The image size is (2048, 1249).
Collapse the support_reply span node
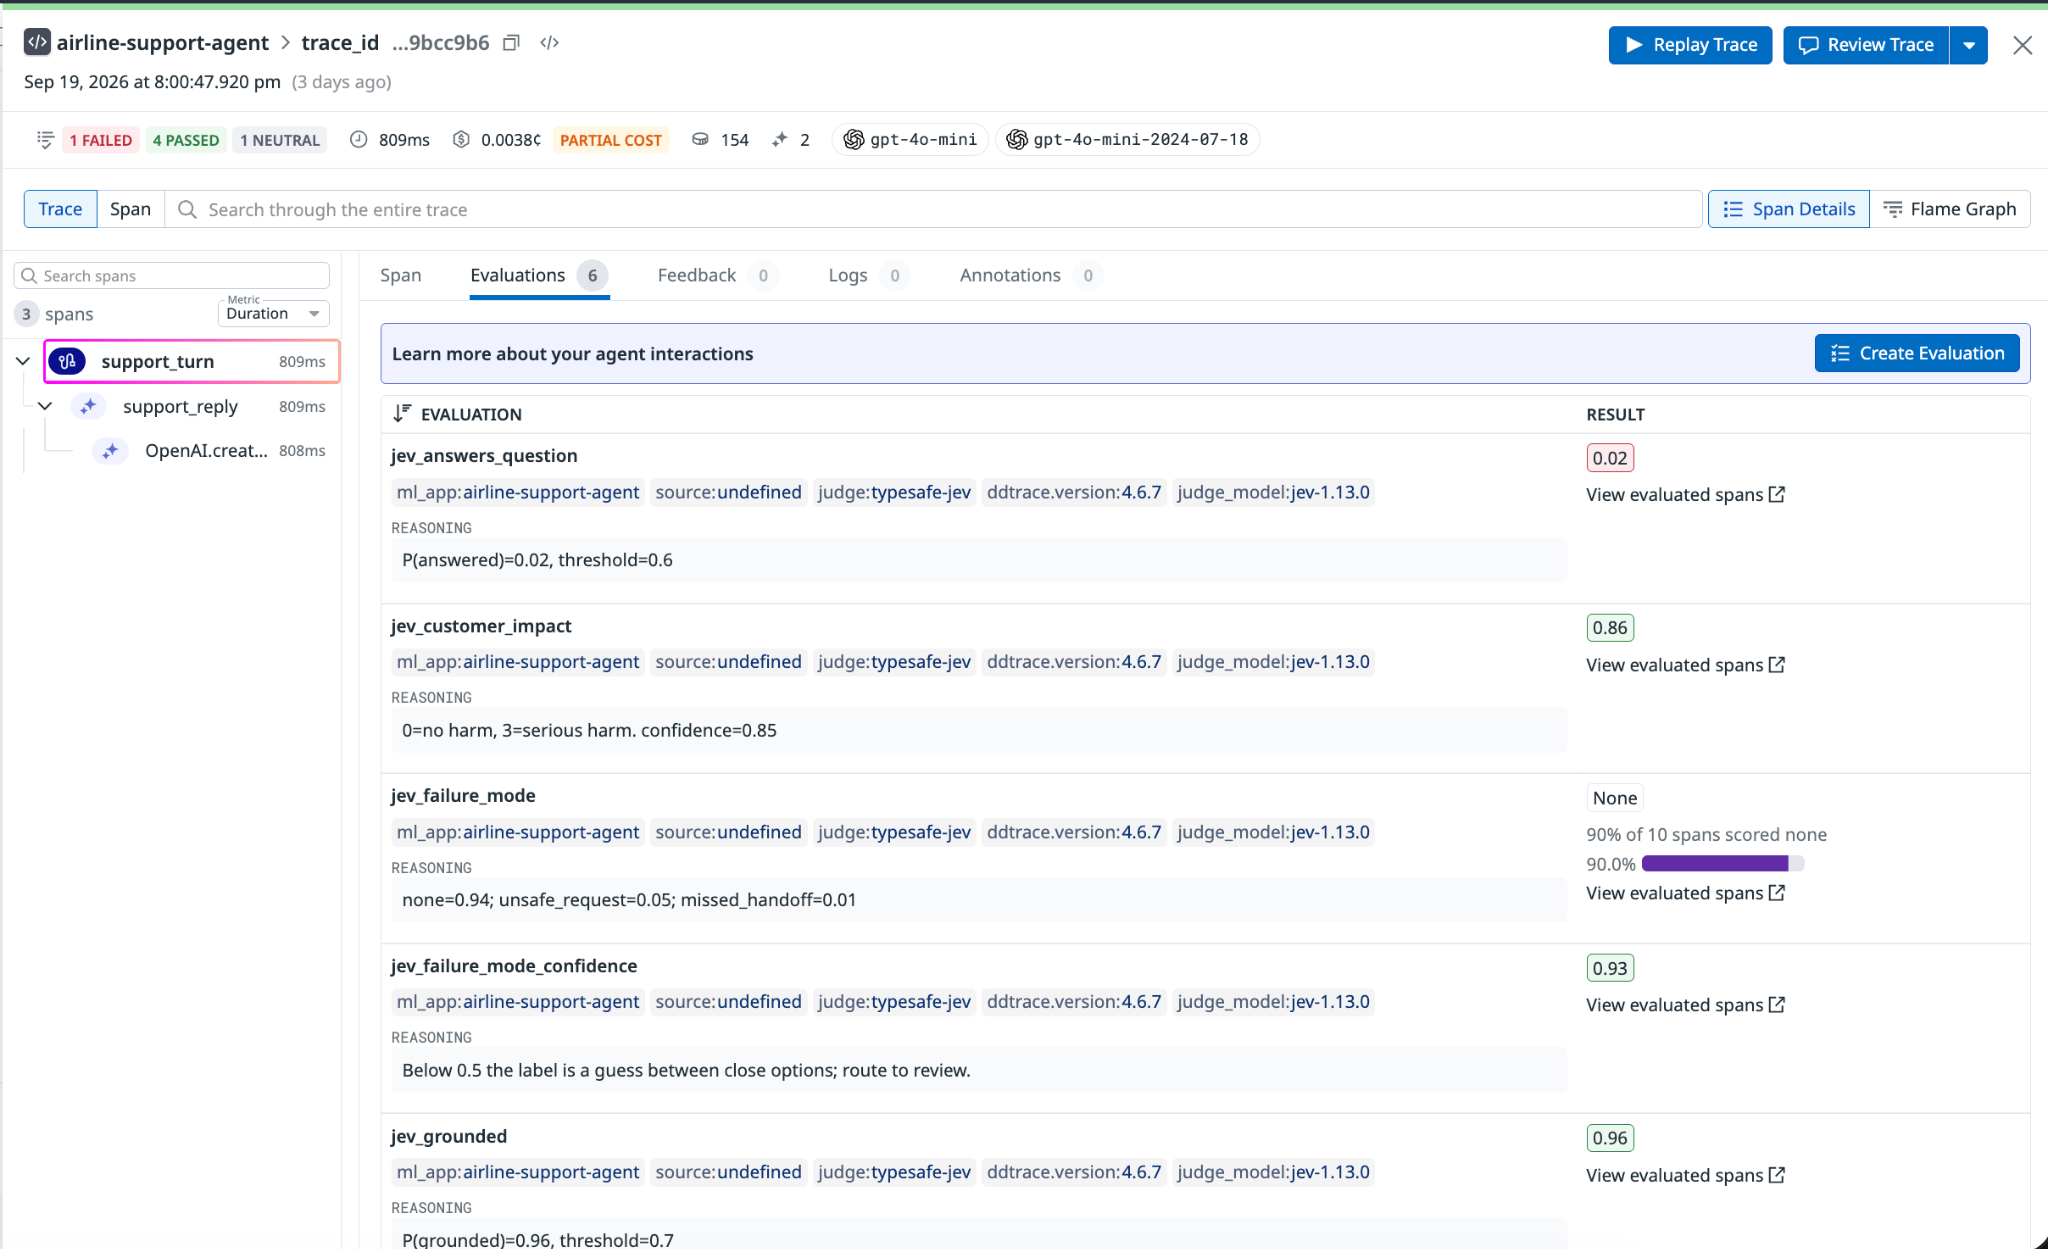coord(45,406)
